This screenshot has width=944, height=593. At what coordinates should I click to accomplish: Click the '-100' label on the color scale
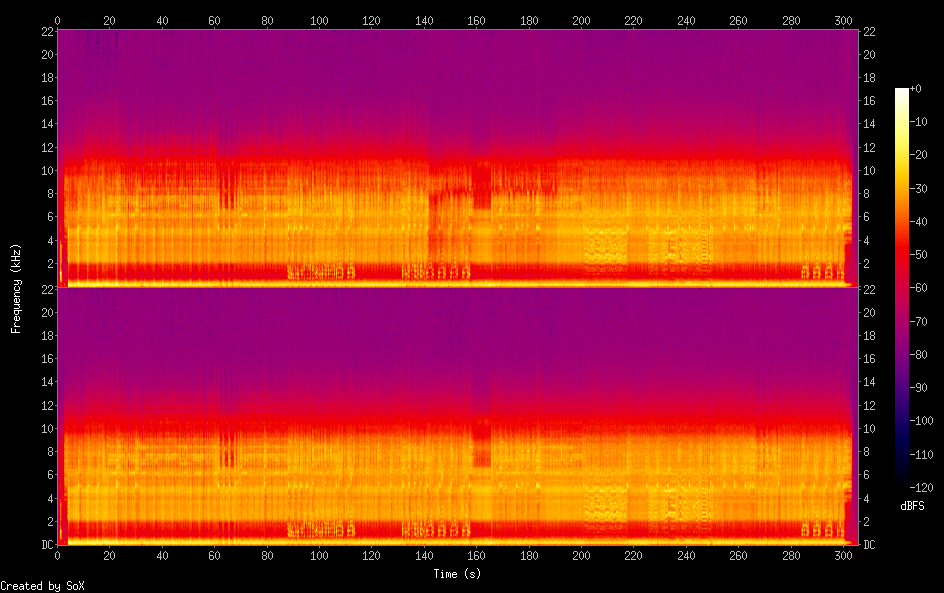point(923,419)
